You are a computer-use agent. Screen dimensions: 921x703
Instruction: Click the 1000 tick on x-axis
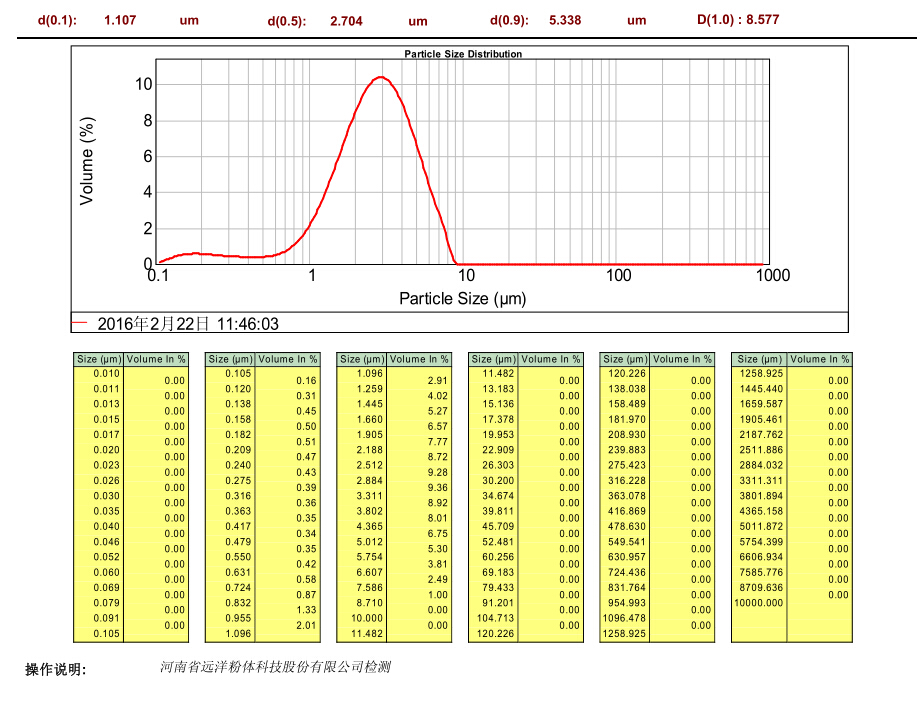771,275
